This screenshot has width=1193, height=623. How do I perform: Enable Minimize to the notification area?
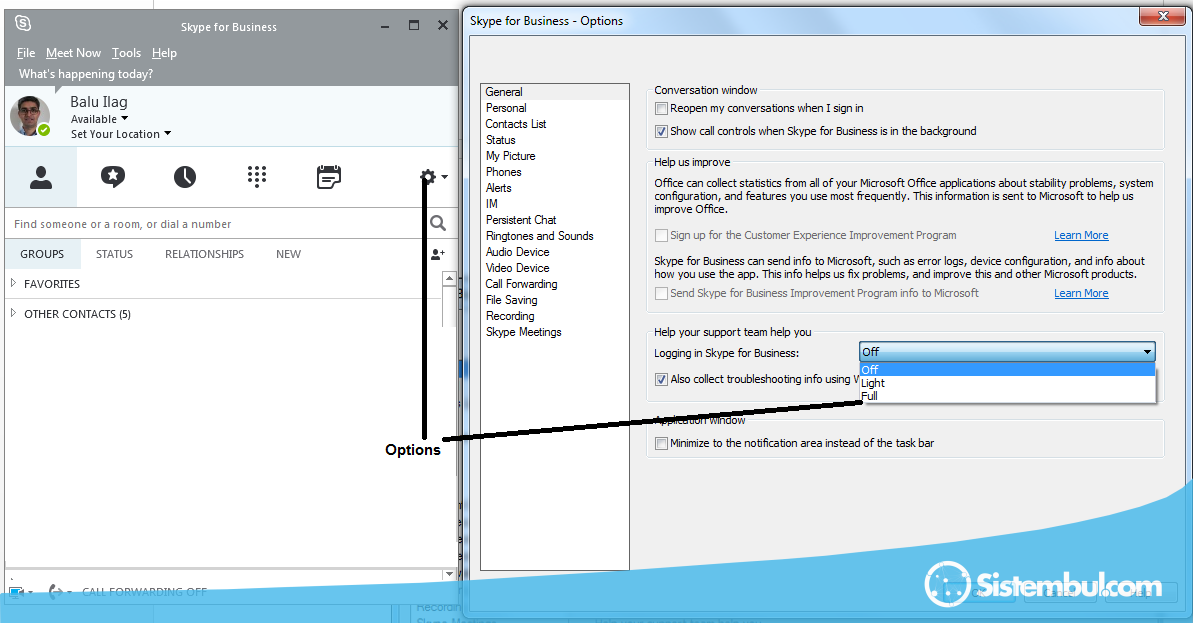[x=661, y=443]
